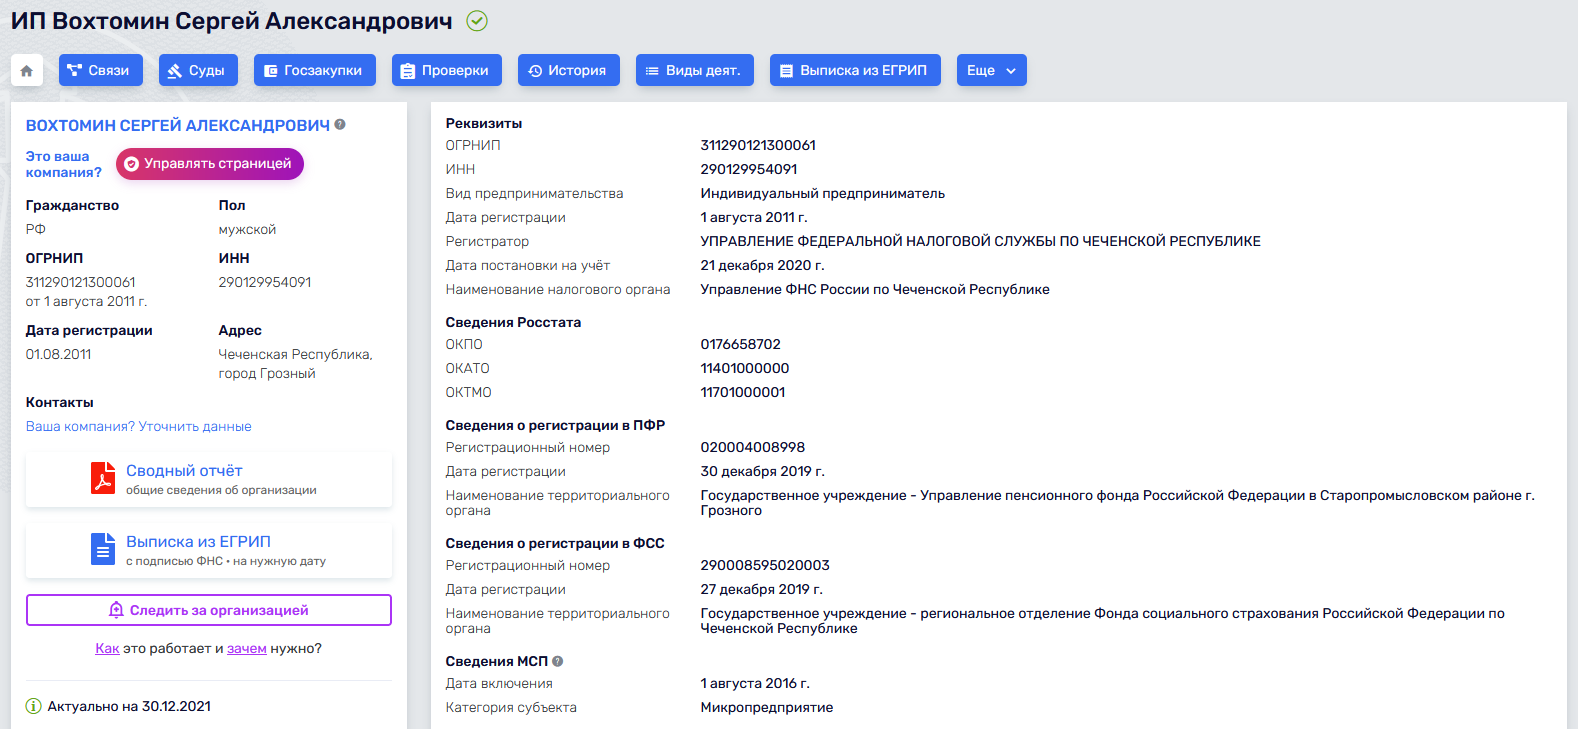
Task: Click help icon next to Сведения МСП
Action: pyautogui.click(x=558, y=661)
